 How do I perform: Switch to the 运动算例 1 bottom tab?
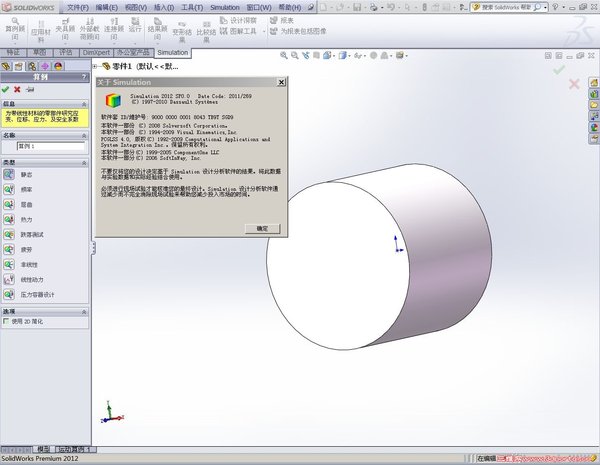75,449
